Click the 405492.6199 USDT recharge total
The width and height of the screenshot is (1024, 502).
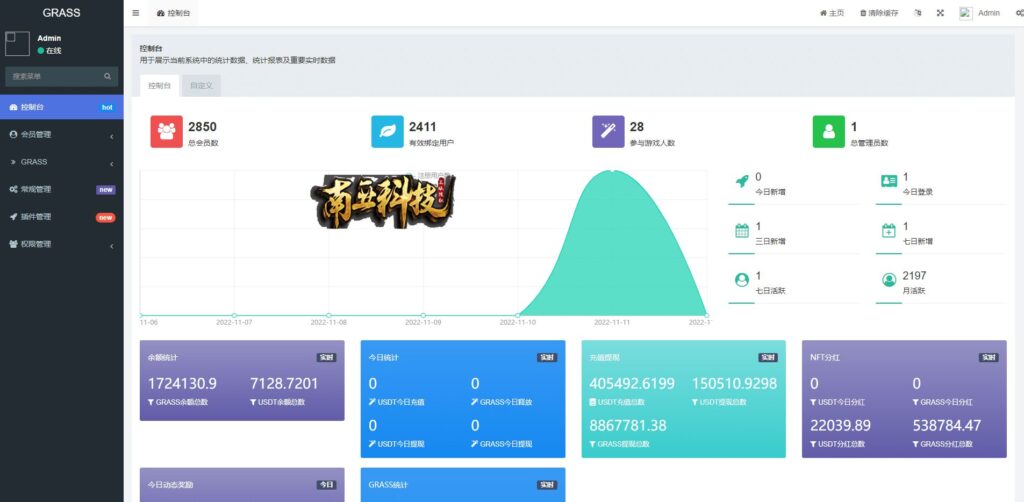(x=632, y=384)
